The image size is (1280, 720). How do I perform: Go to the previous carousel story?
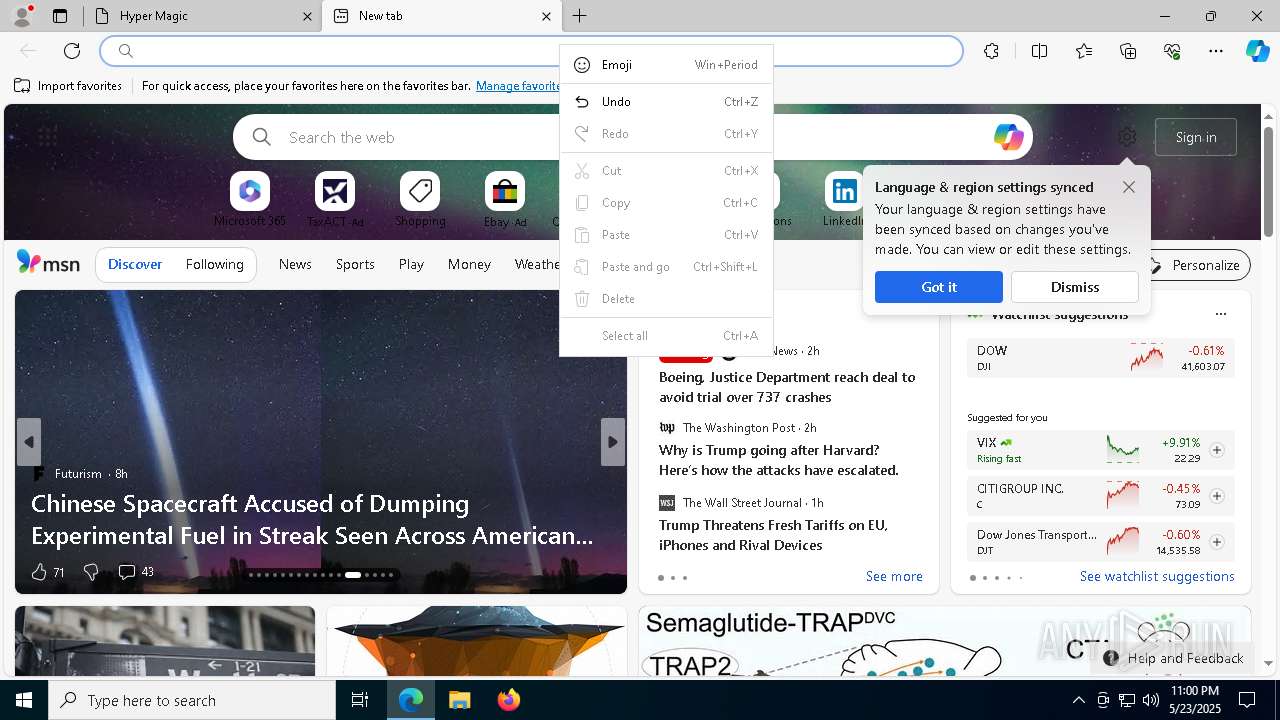tap(29, 442)
